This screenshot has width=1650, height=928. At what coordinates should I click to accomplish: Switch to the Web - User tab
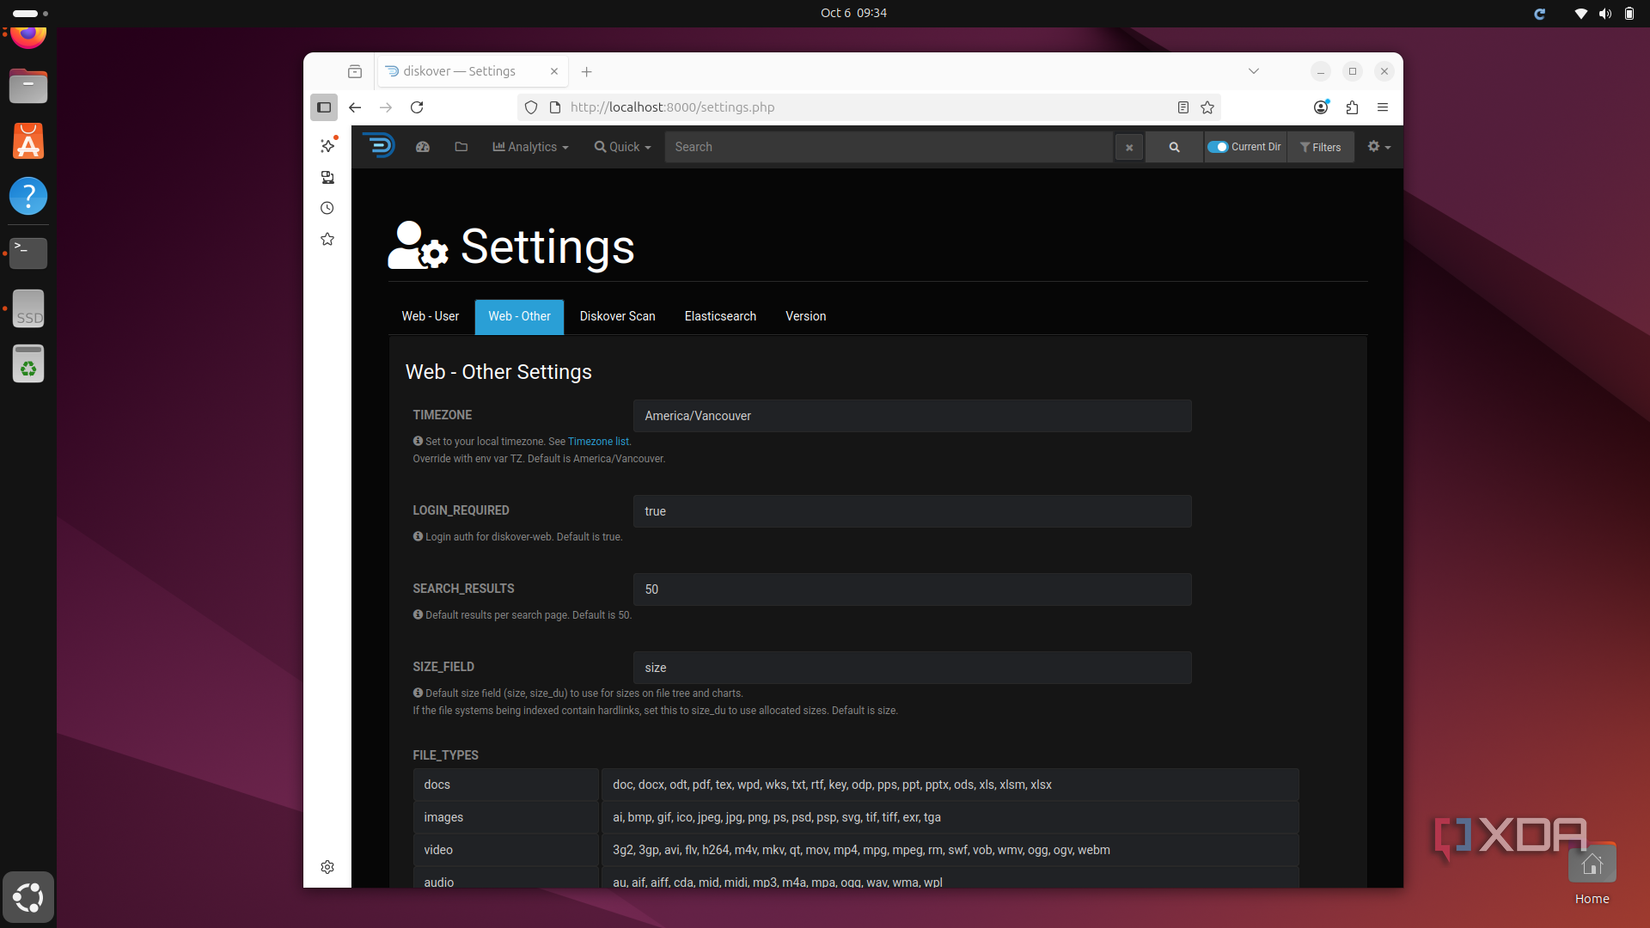point(430,316)
